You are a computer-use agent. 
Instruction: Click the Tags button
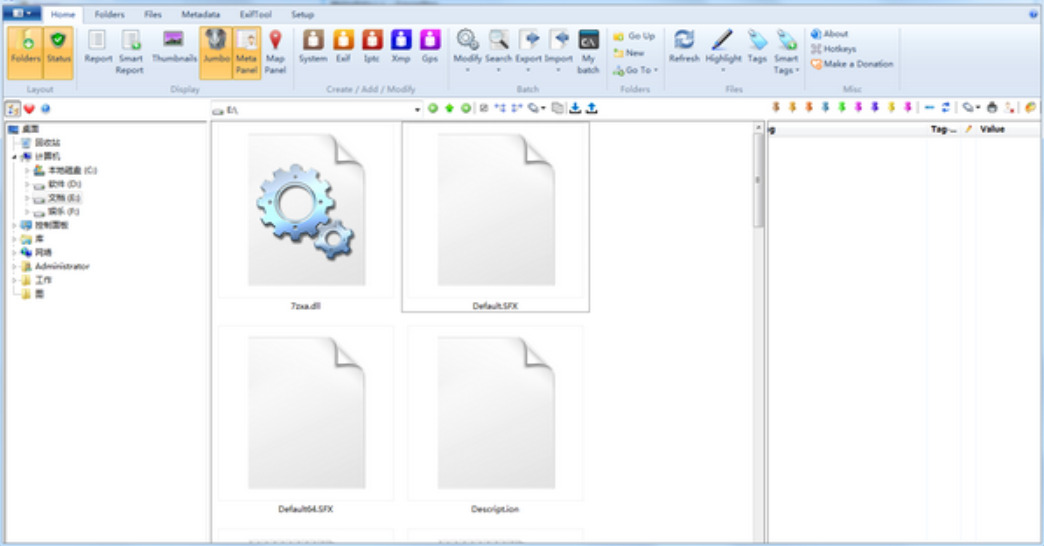[x=757, y=47]
